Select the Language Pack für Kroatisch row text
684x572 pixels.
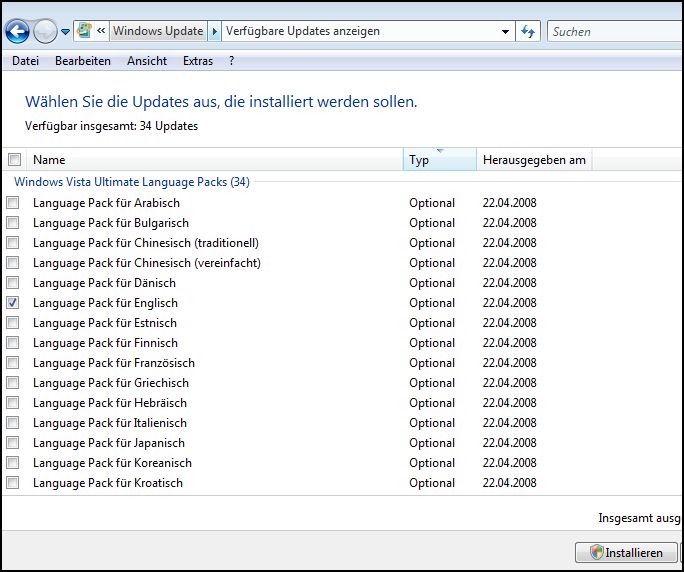108,483
